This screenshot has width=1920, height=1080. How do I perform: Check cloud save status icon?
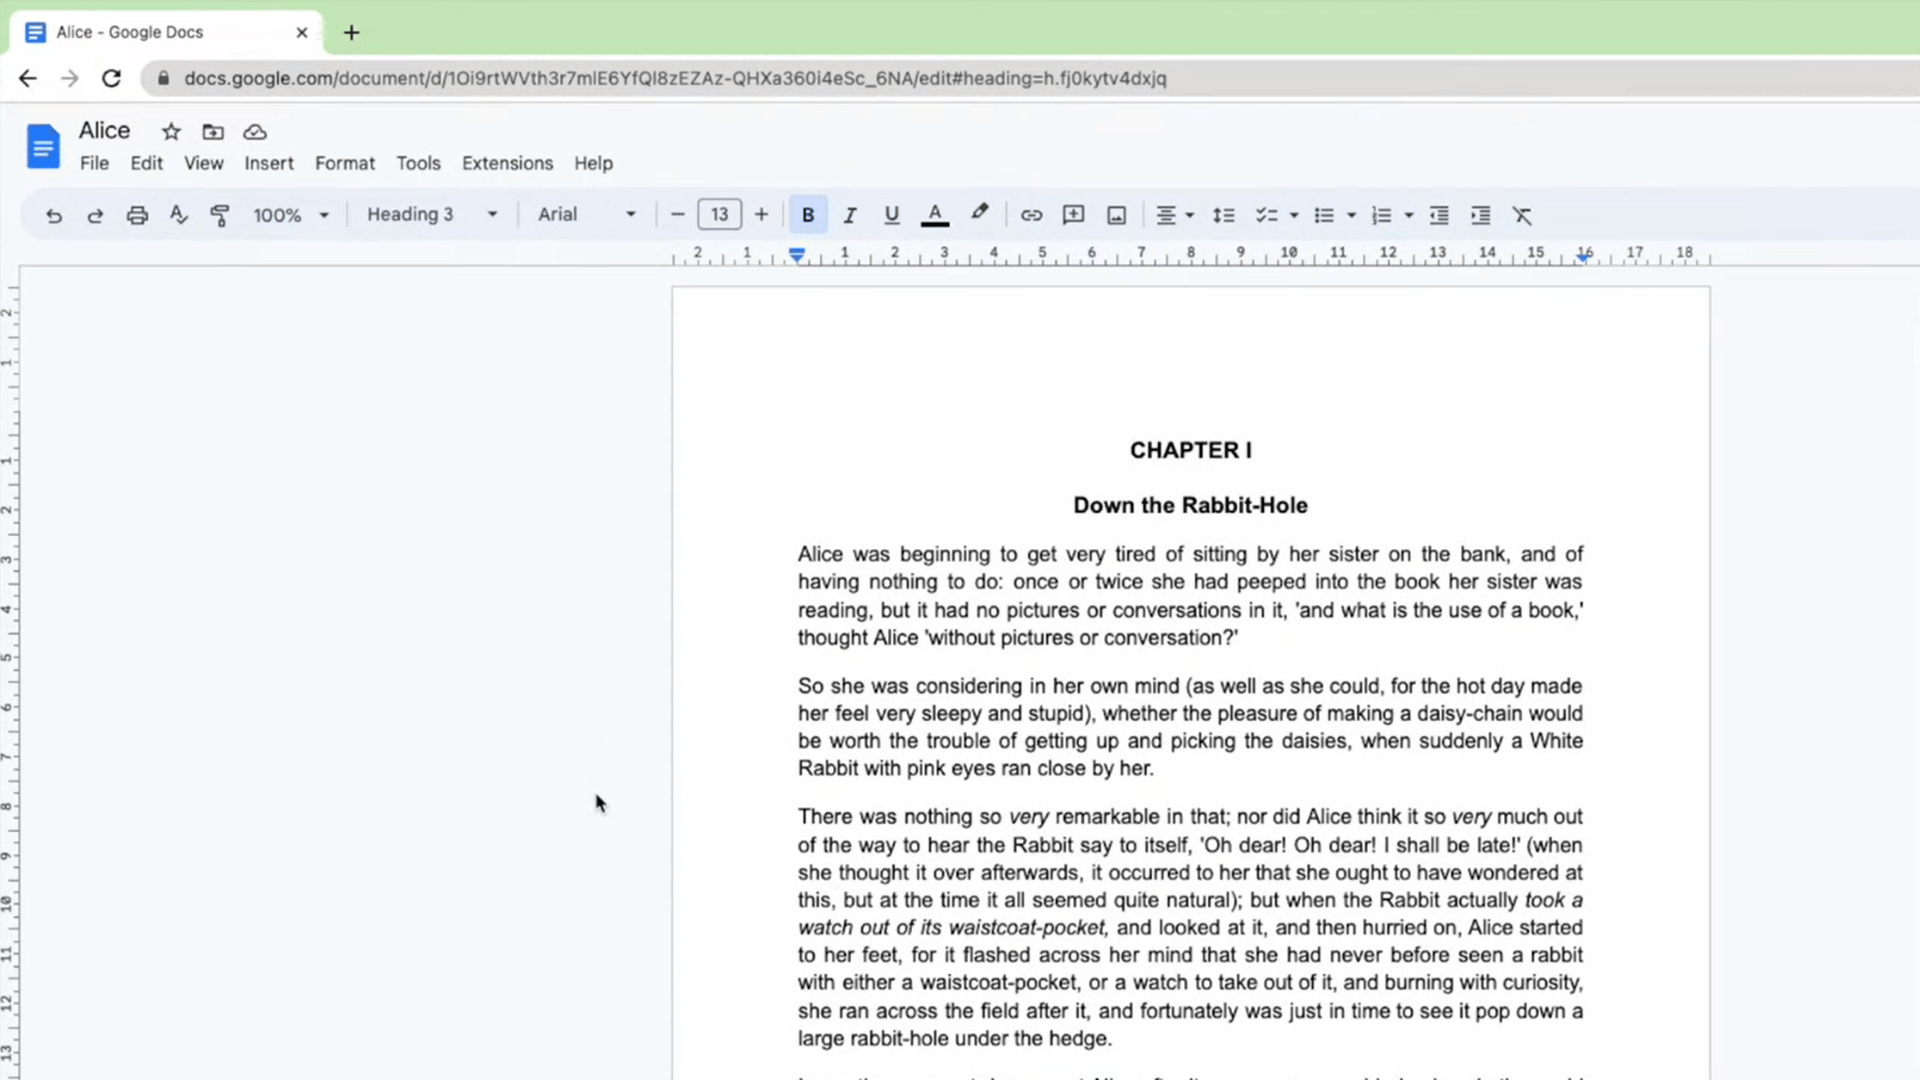(255, 132)
